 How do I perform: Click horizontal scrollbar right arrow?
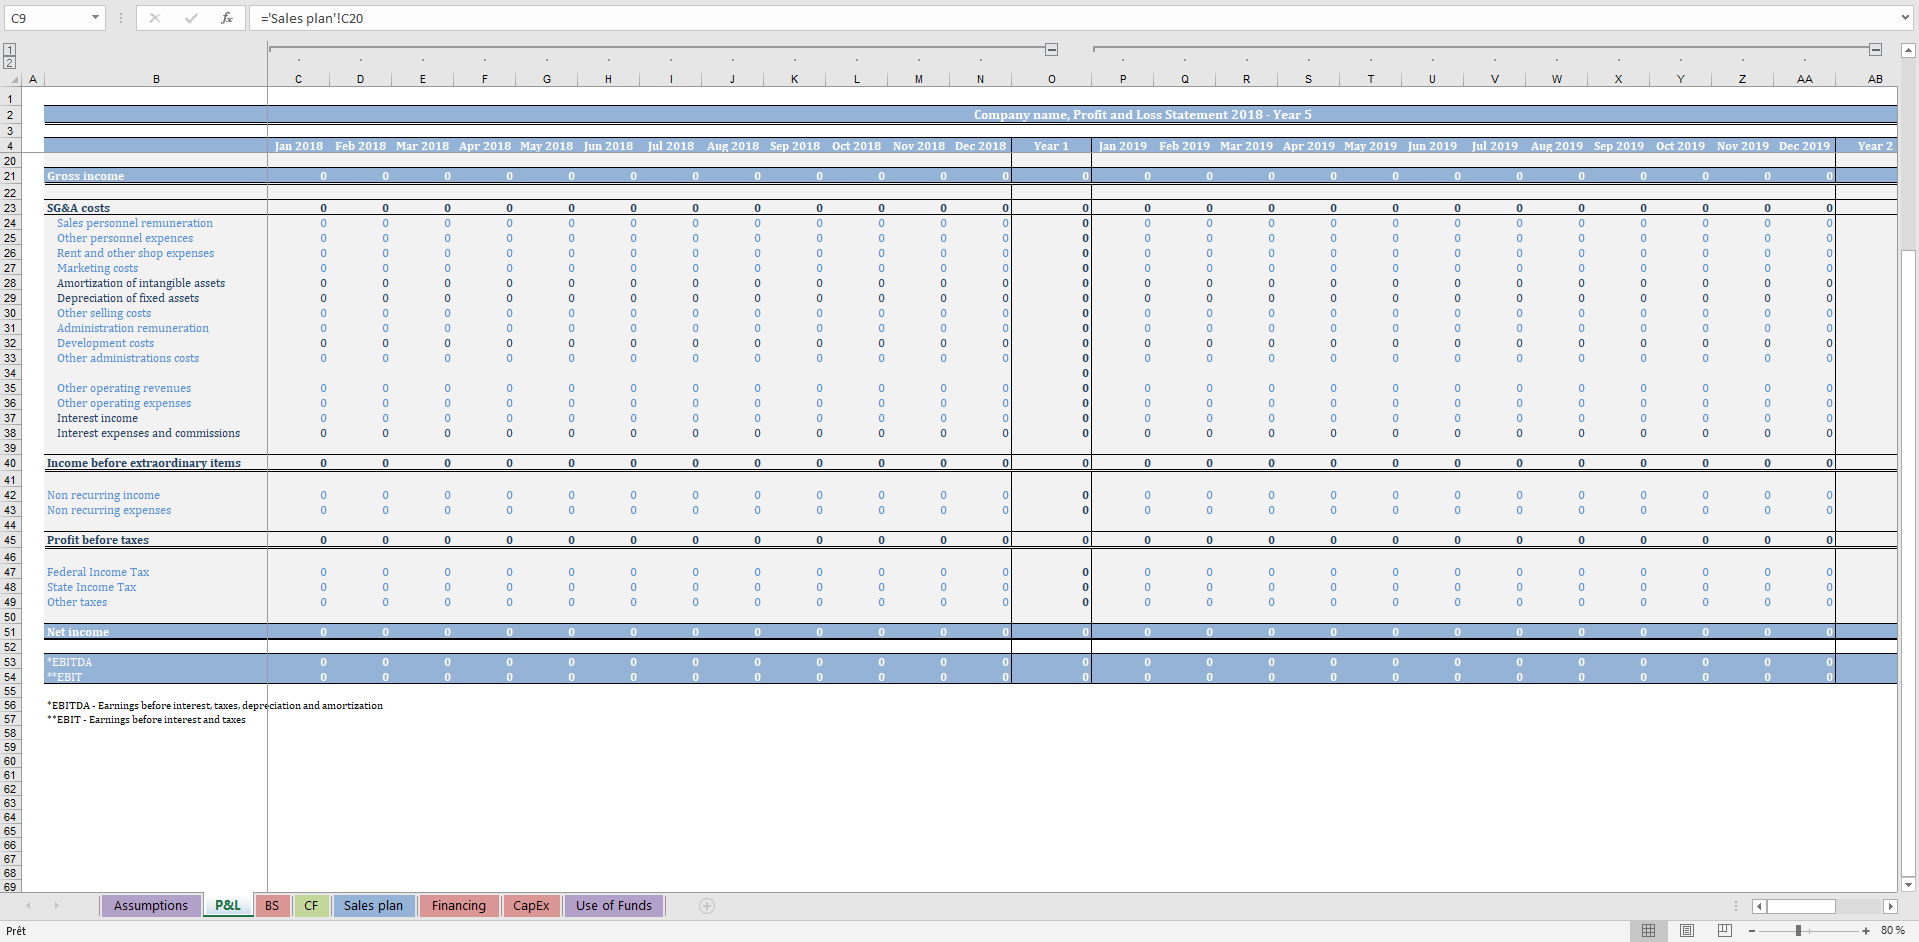(1890, 906)
